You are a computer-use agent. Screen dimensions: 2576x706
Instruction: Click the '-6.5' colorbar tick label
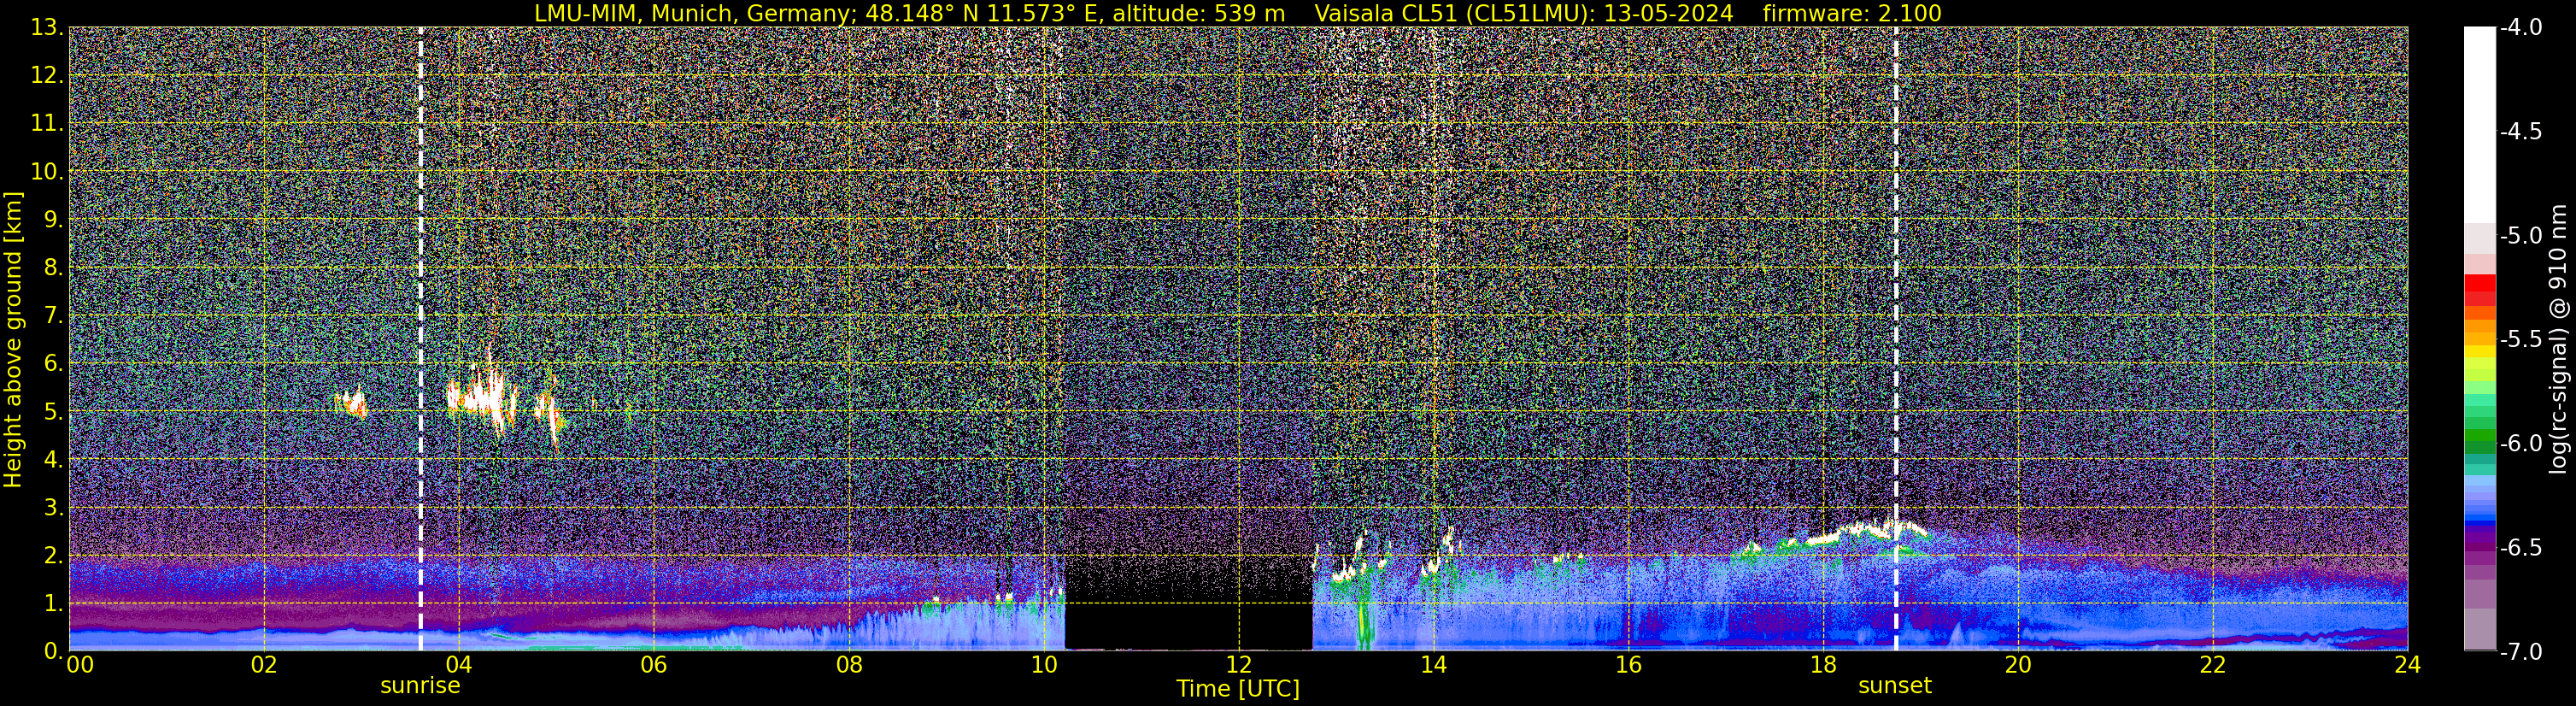2521,547
